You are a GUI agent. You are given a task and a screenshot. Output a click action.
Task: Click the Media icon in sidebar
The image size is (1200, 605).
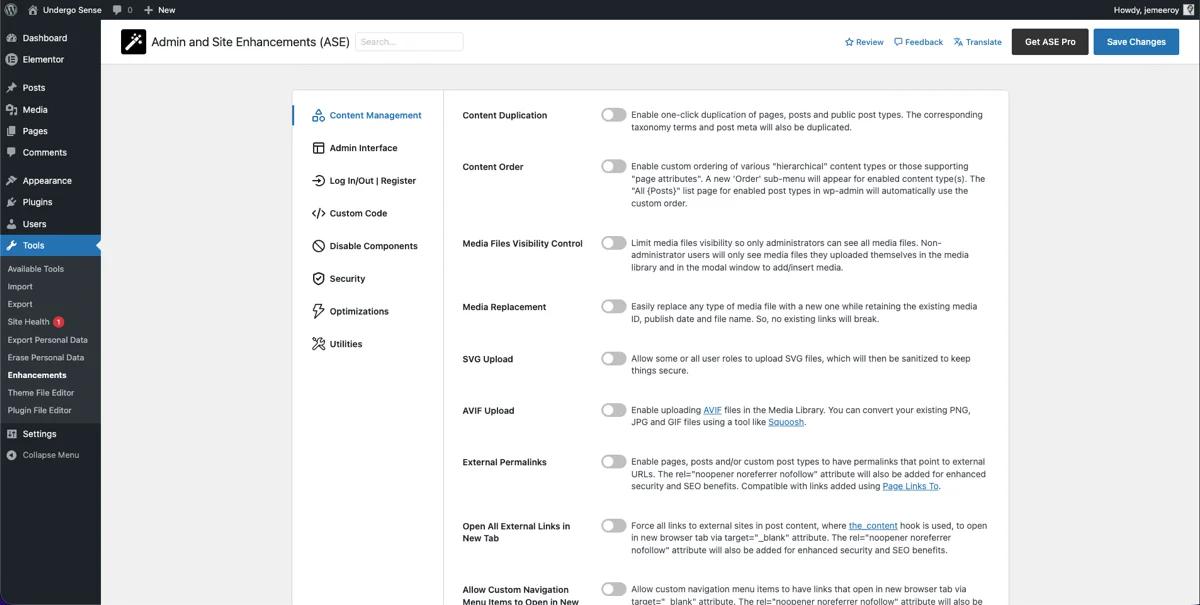pyautogui.click(x=11, y=110)
